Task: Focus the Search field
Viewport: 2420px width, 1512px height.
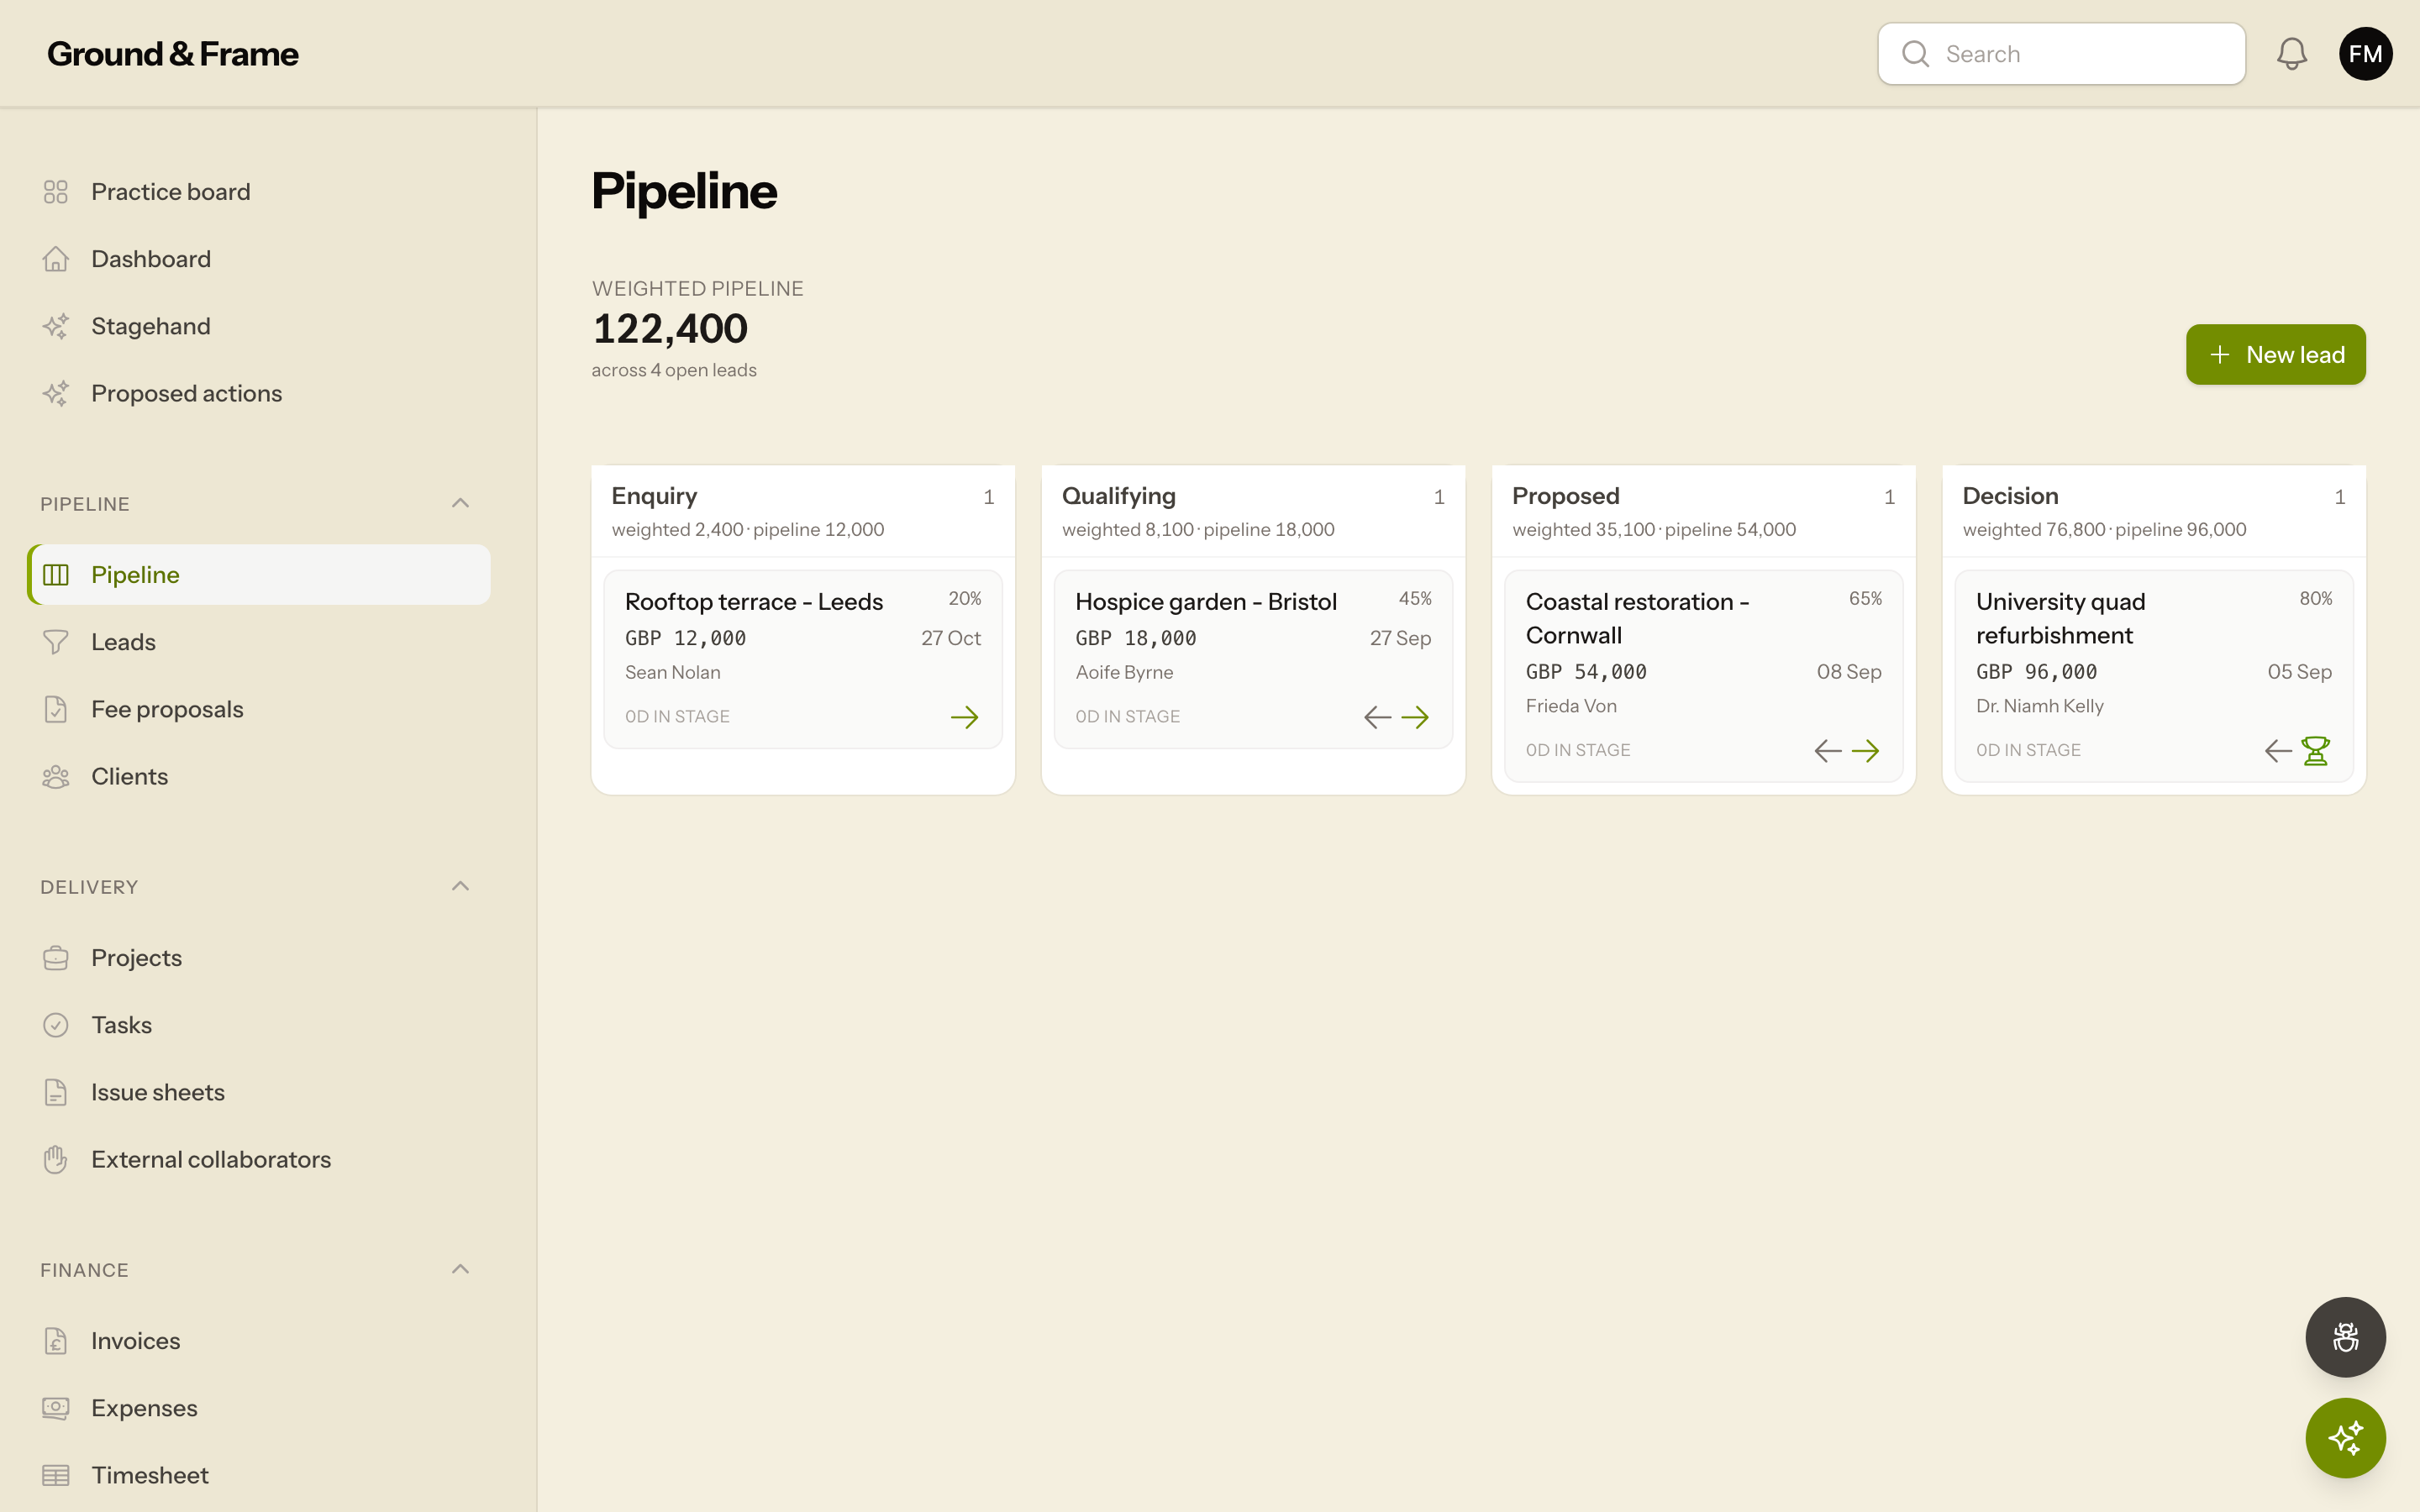Action: tap(2061, 54)
